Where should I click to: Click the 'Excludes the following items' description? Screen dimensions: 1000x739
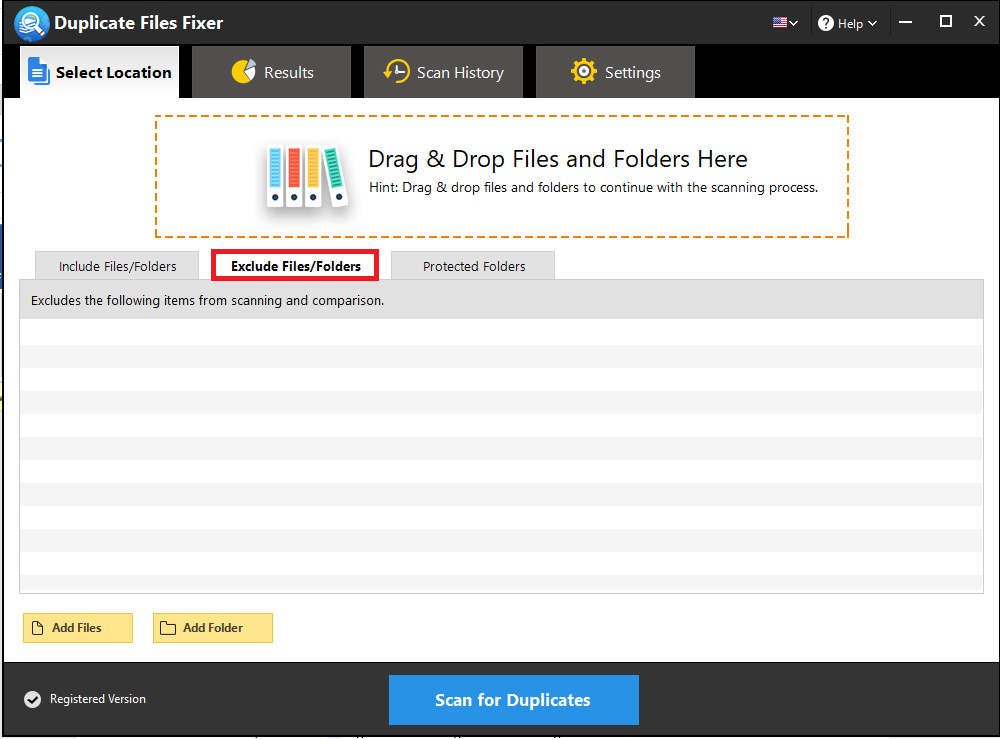pyautogui.click(x=208, y=300)
